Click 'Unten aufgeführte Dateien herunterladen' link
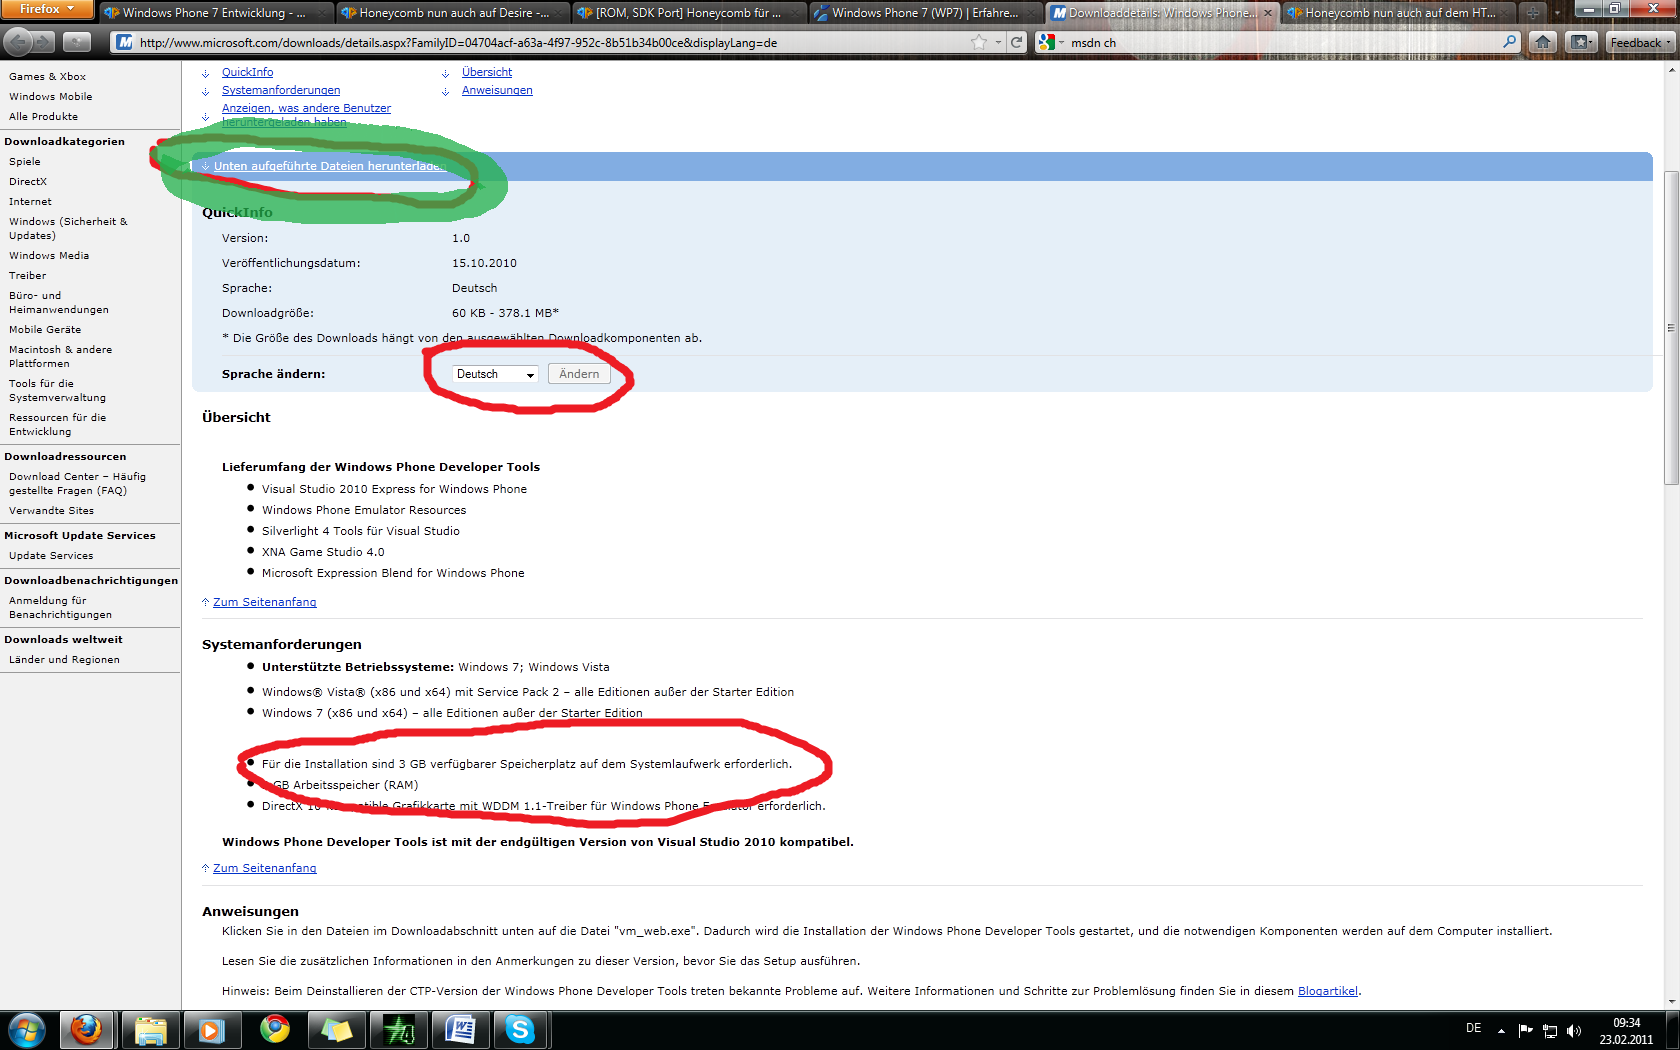1680x1050 pixels. [x=329, y=166]
